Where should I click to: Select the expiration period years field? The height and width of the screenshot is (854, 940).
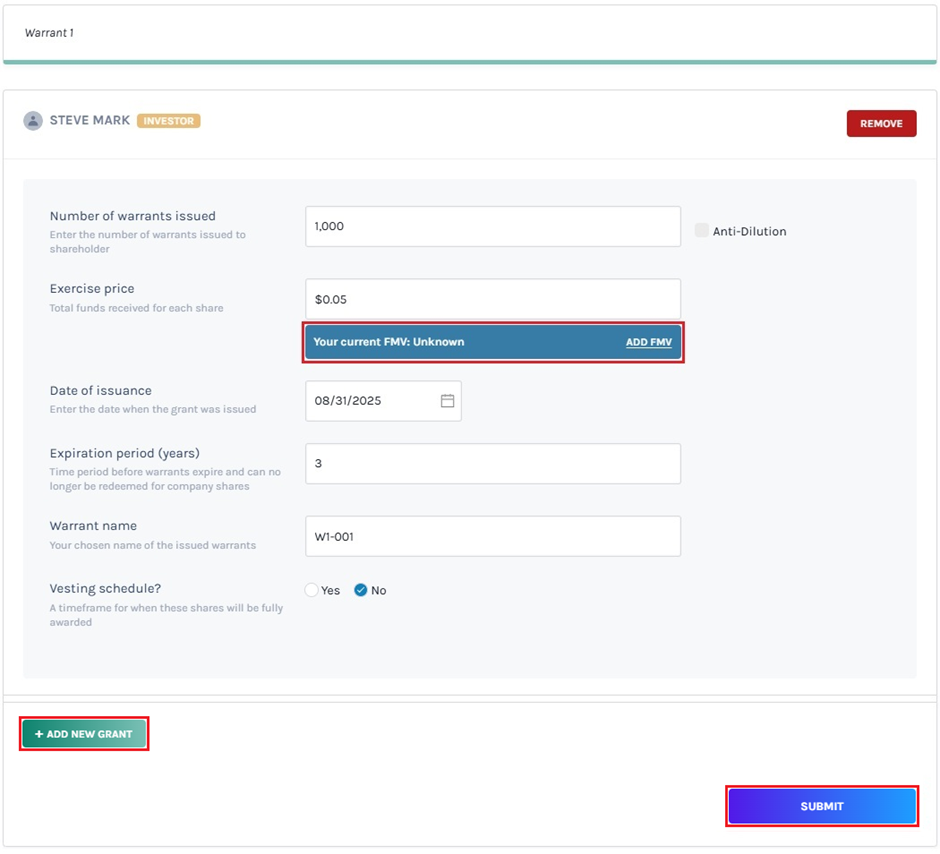pyautogui.click(x=492, y=464)
